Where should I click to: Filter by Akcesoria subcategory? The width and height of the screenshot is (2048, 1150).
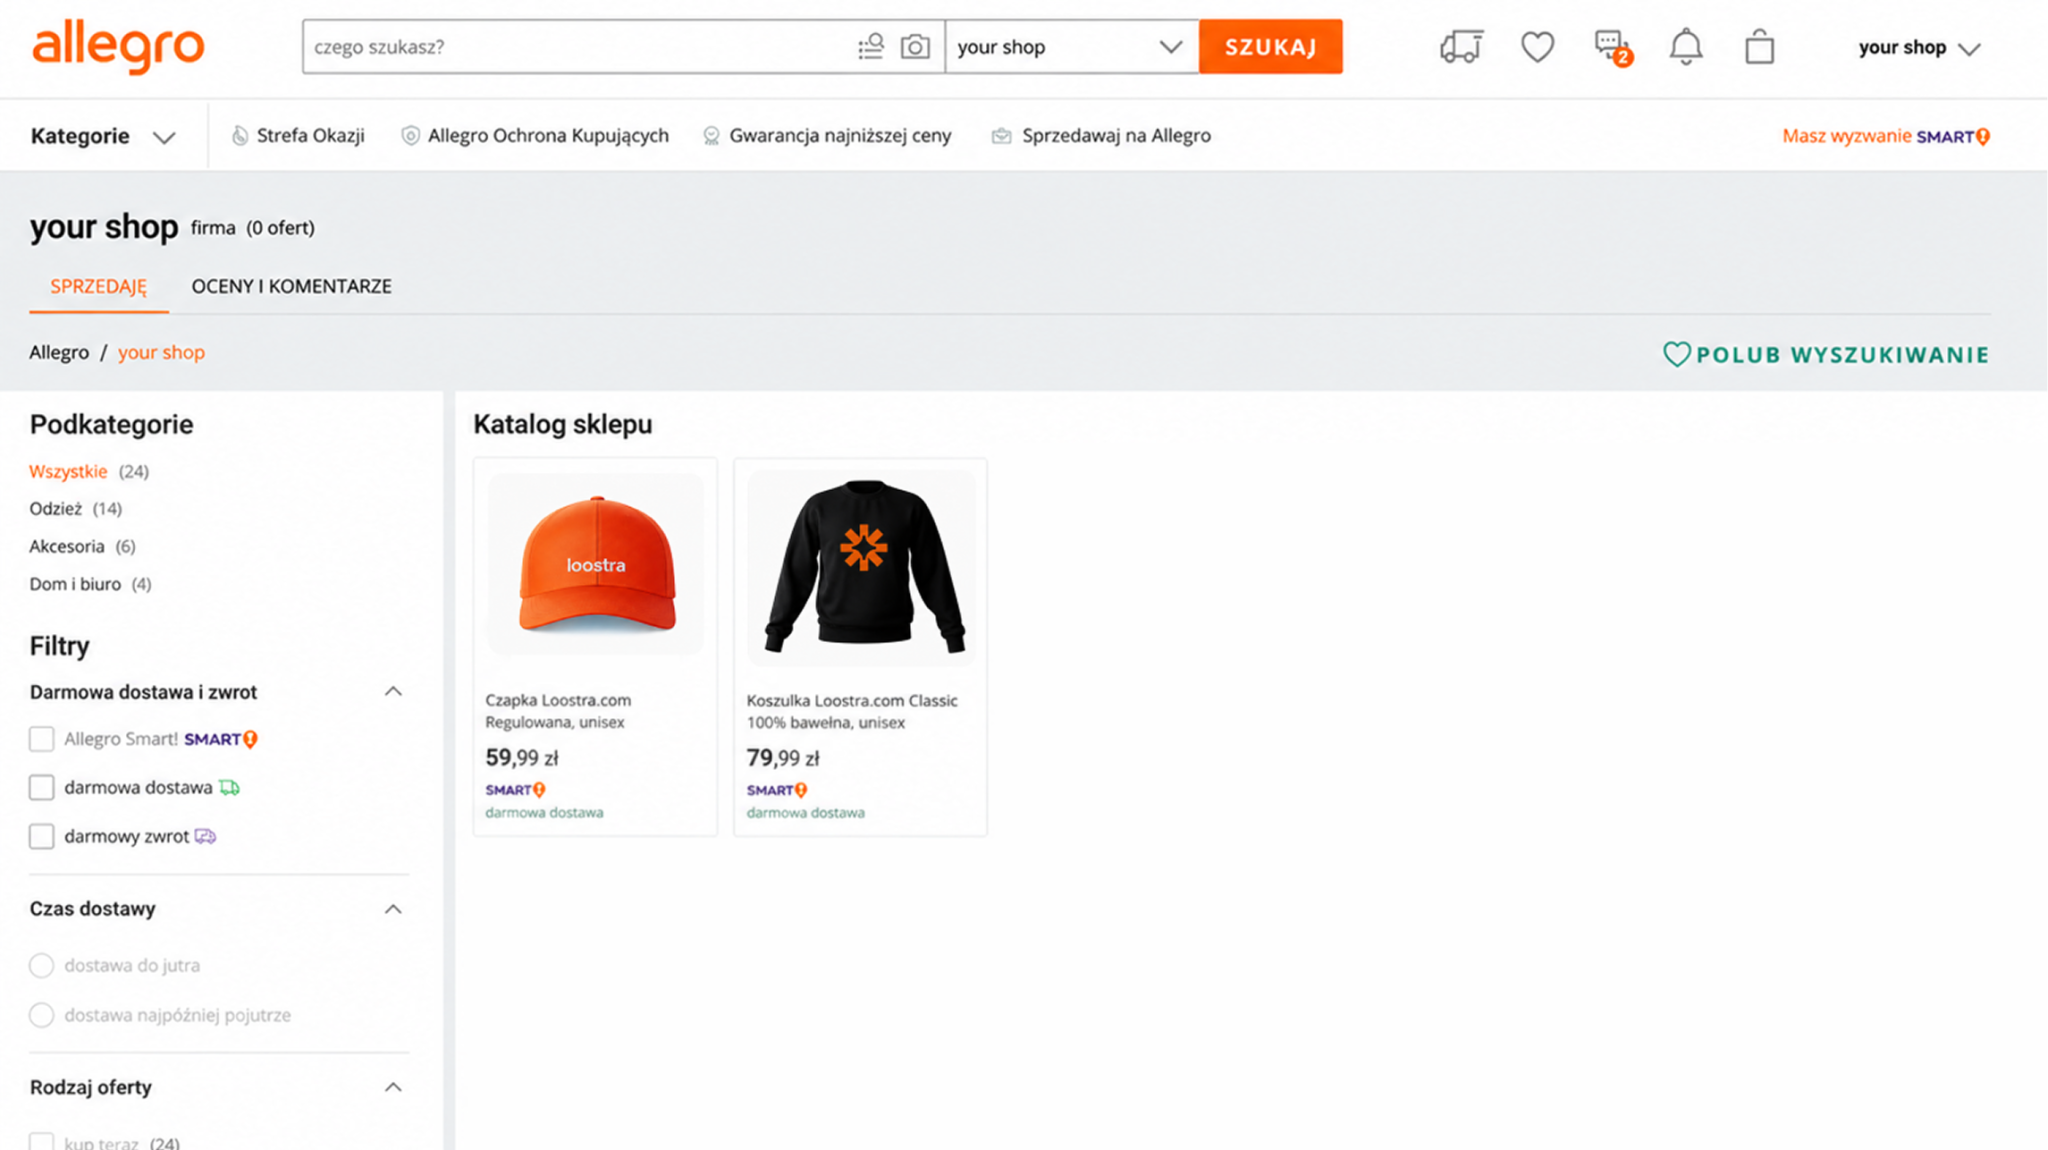pos(67,547)
